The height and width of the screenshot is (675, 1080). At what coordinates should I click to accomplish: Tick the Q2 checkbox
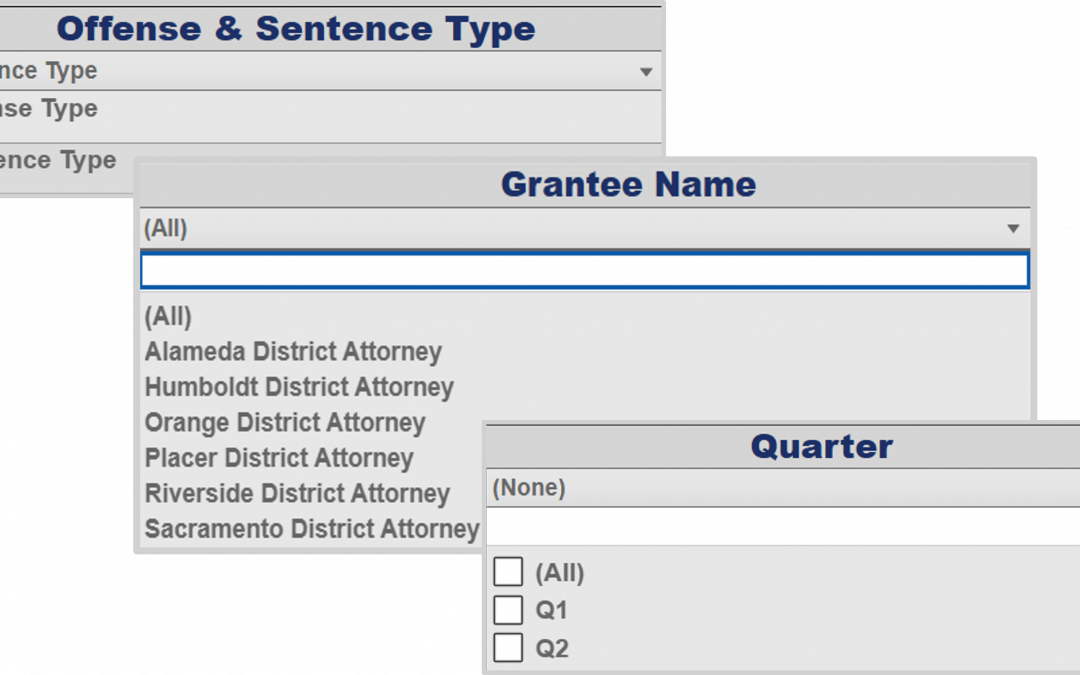(x=508, y=648)
